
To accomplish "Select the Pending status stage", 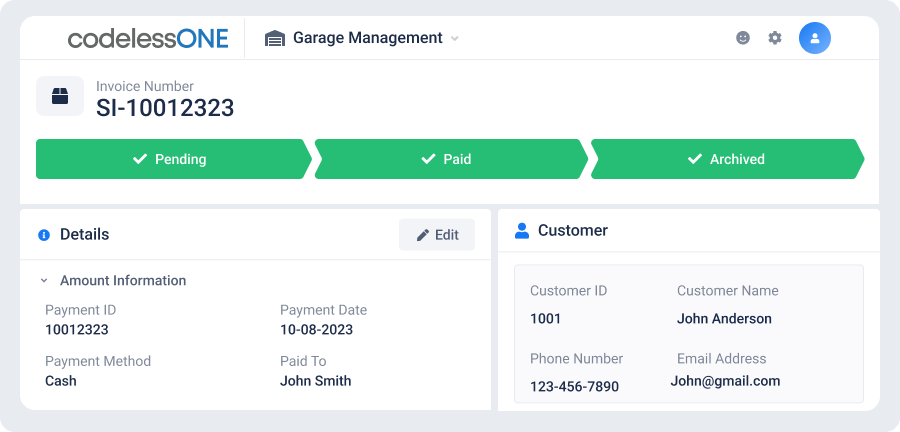I will [173, 159].
